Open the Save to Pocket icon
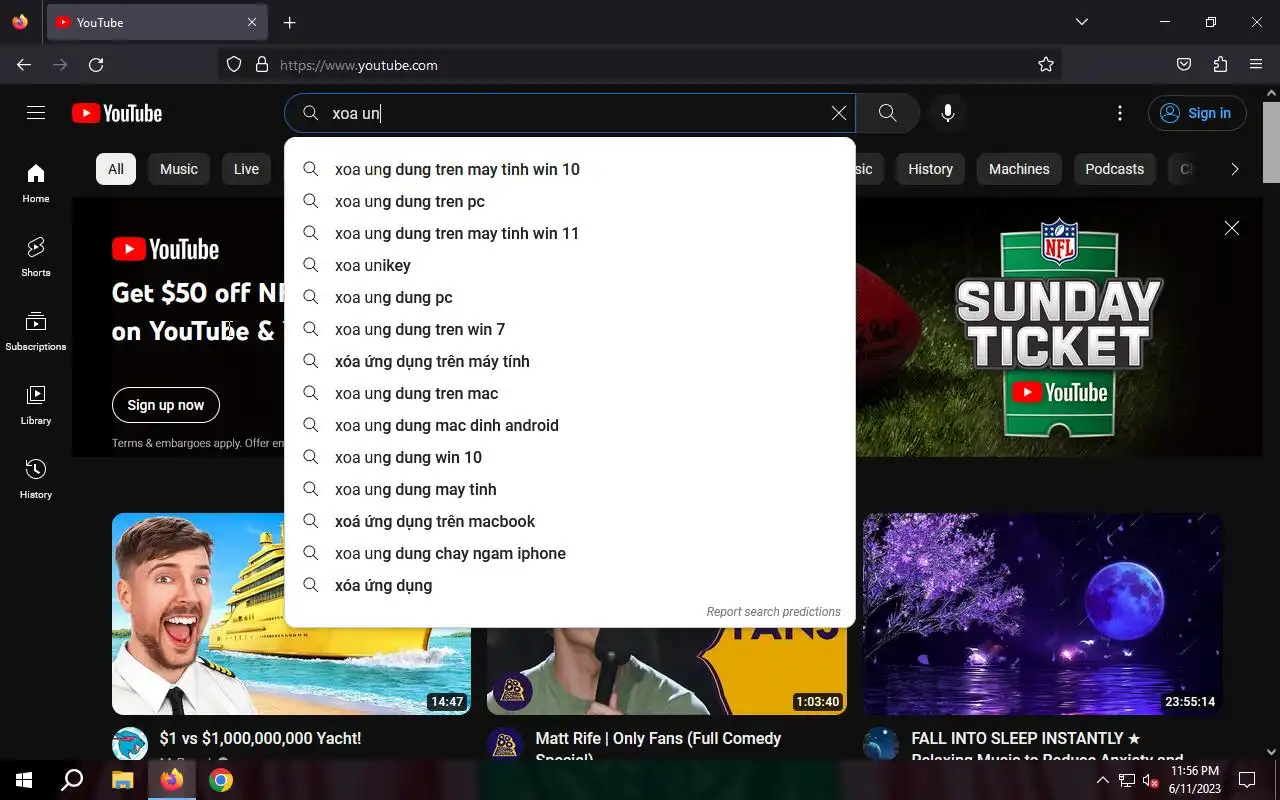 pyautogui.click(x=1184, y=65)
